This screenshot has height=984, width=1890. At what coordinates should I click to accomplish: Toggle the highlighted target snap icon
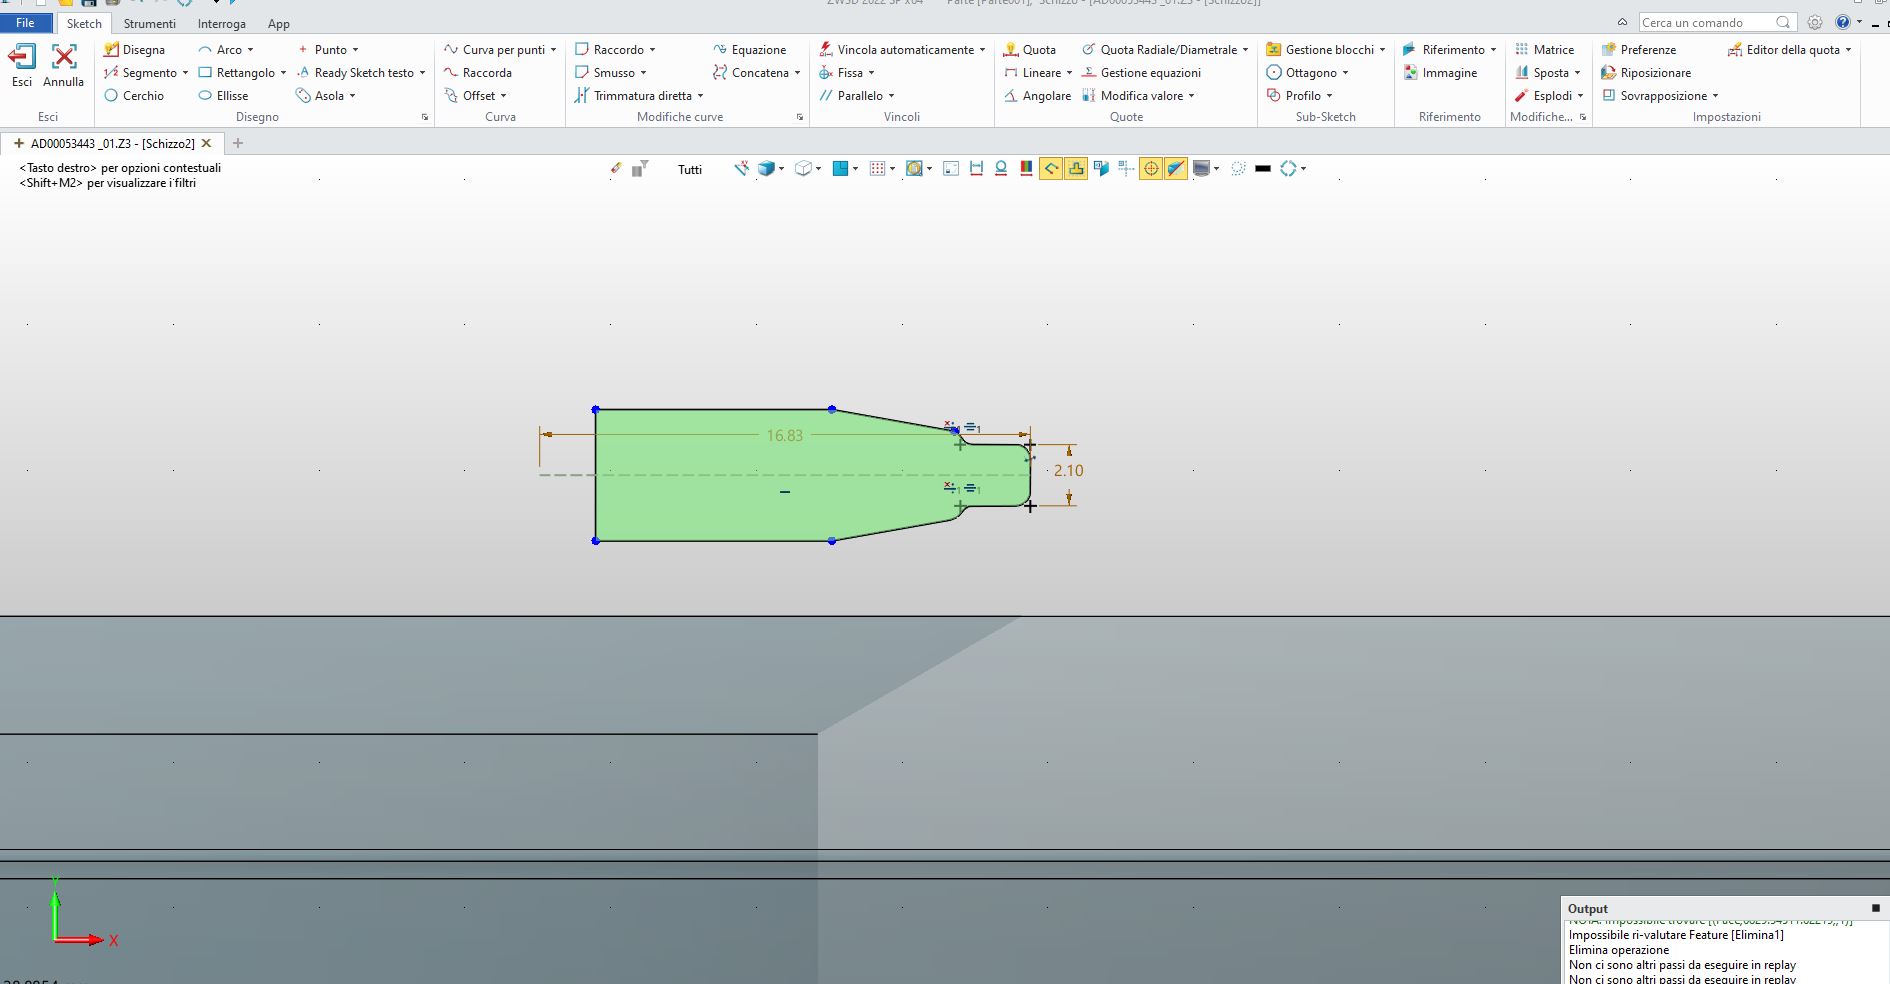tap(1151, 169)
